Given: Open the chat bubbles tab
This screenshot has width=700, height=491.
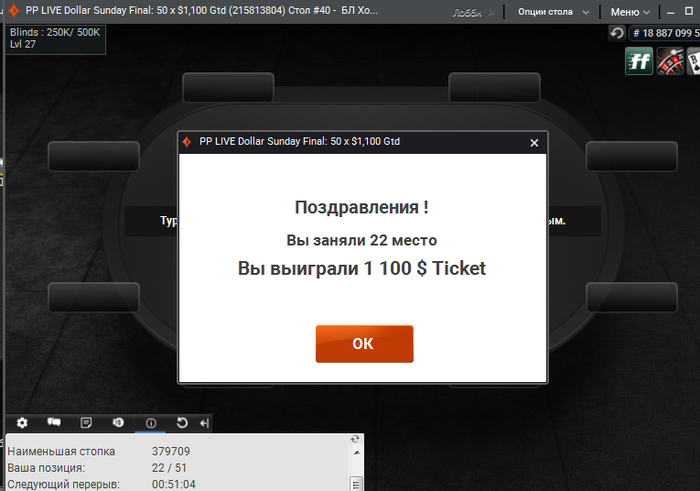Looking at the screenshot, I should 54,423.
